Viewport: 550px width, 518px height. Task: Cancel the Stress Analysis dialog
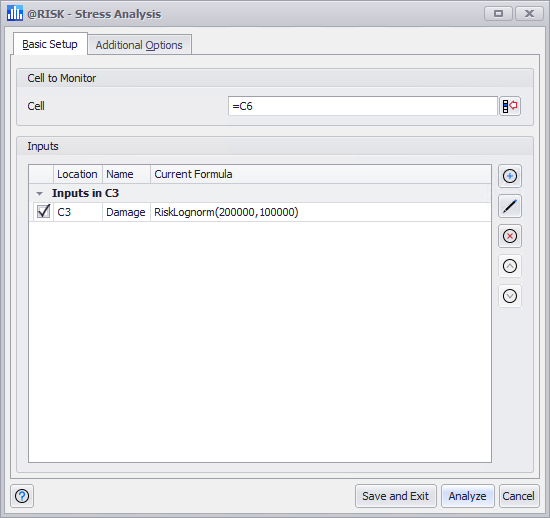coord(519,496)
